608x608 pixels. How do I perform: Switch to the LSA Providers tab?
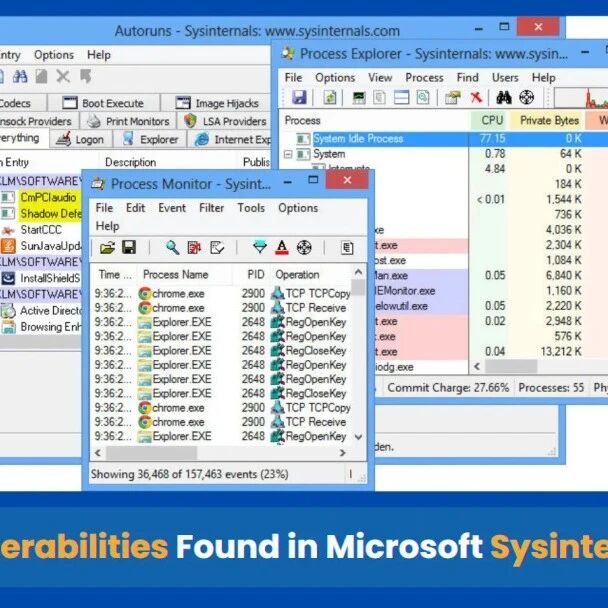pyautogui.click(x=225, y=121)
